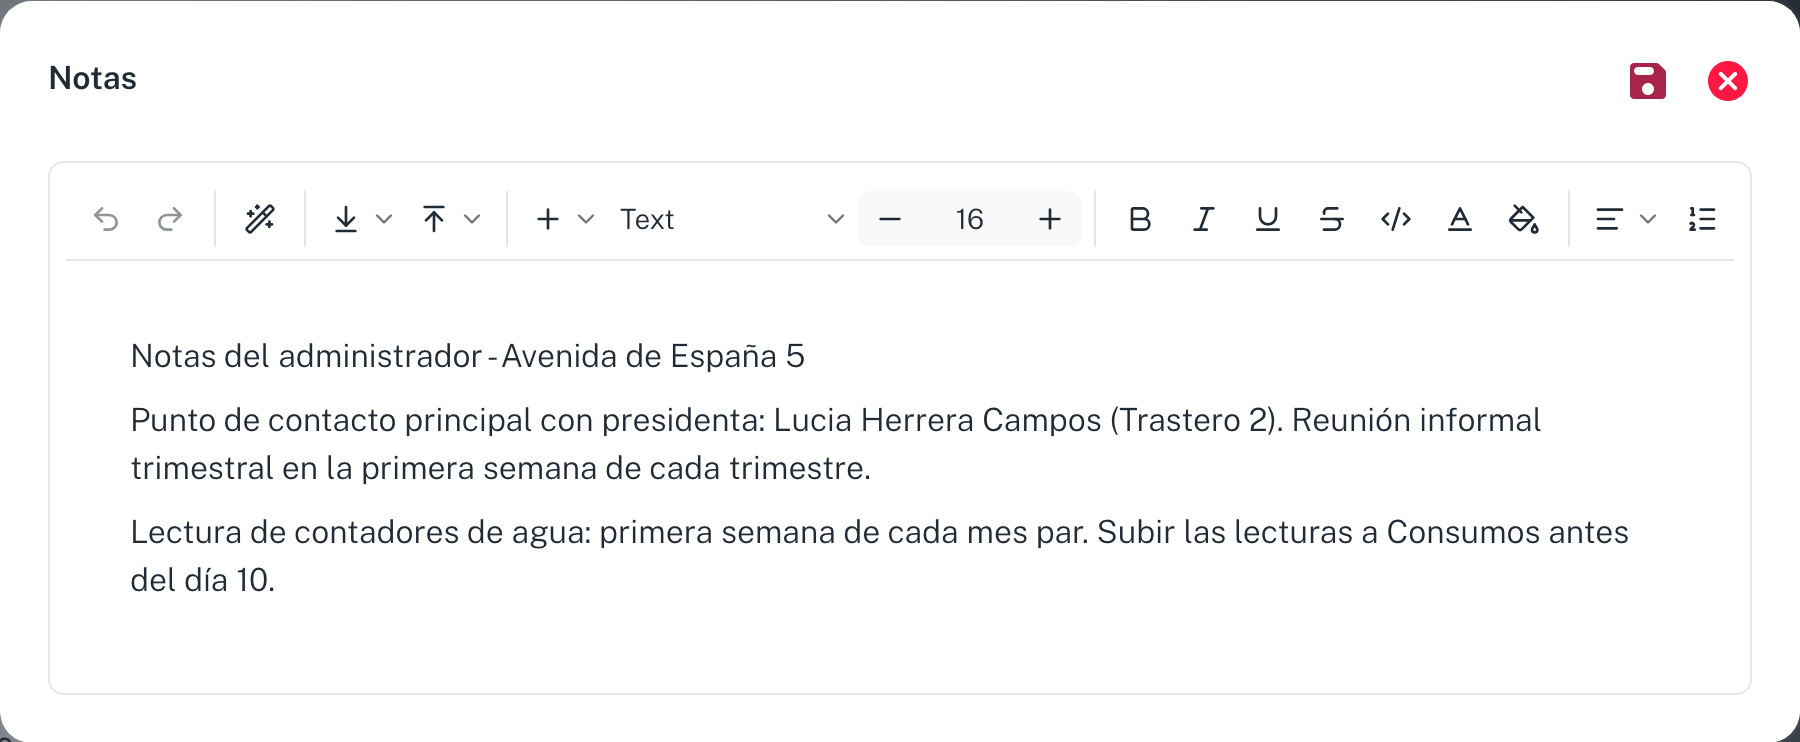Image resolution: width=1800 pixels, height=742 pixels.
Task: Open the import options chevron
Action: pyautogui.click(x=384, y=219)
